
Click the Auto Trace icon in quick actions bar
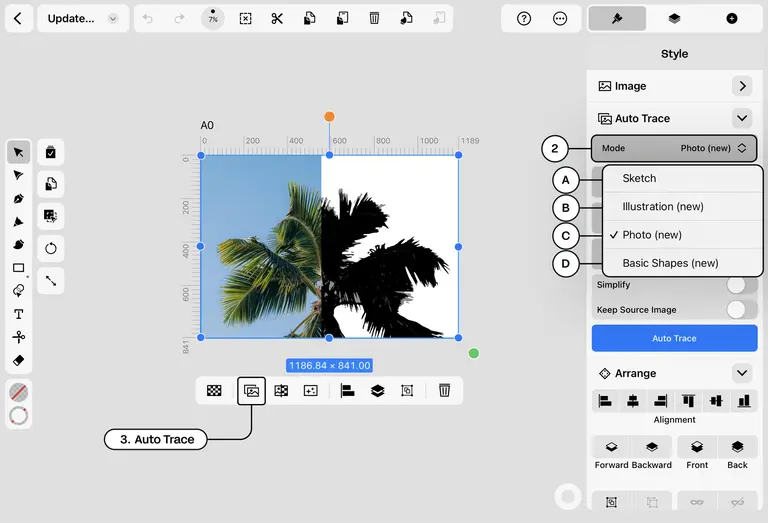point(252,391)
